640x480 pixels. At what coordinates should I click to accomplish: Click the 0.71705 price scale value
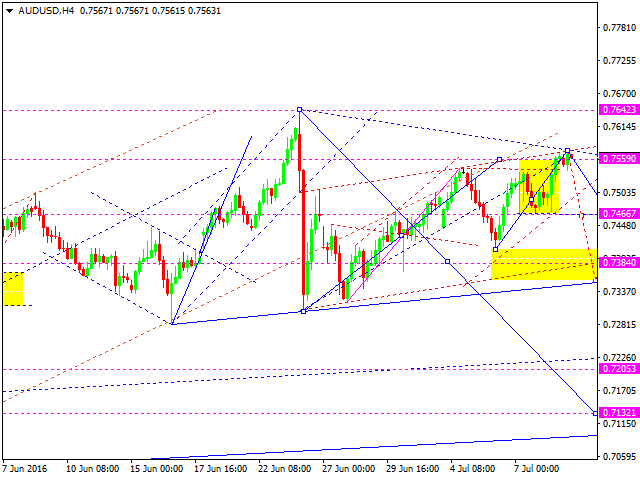pyautogui.click(x=619, y=391)
